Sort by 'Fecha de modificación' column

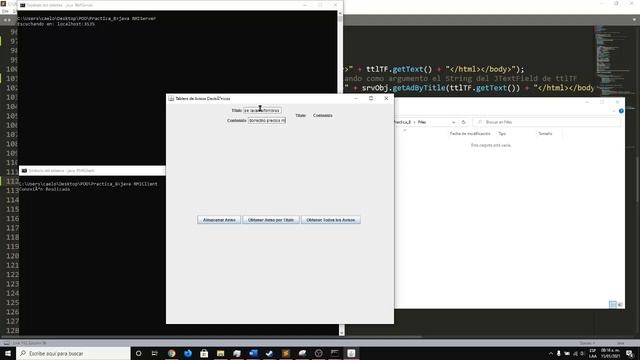[x=470, y=133]
